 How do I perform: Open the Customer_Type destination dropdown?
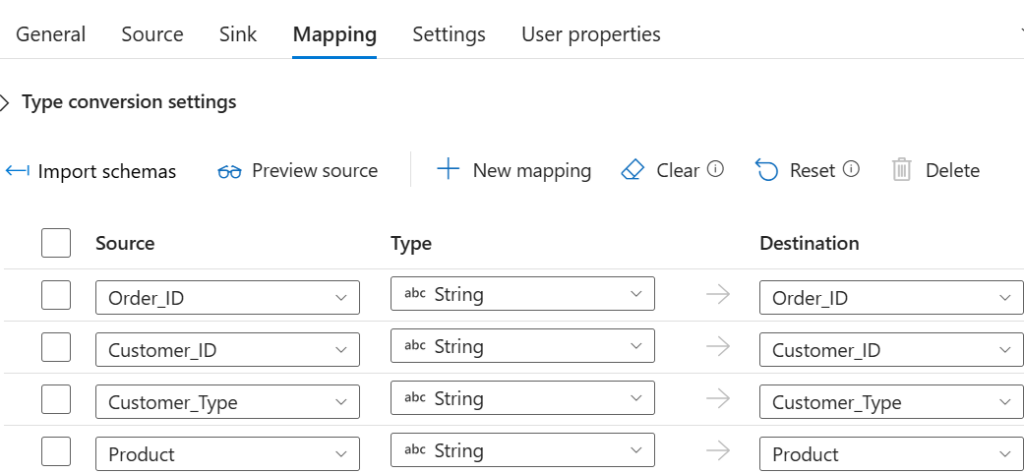coord(890,402)
